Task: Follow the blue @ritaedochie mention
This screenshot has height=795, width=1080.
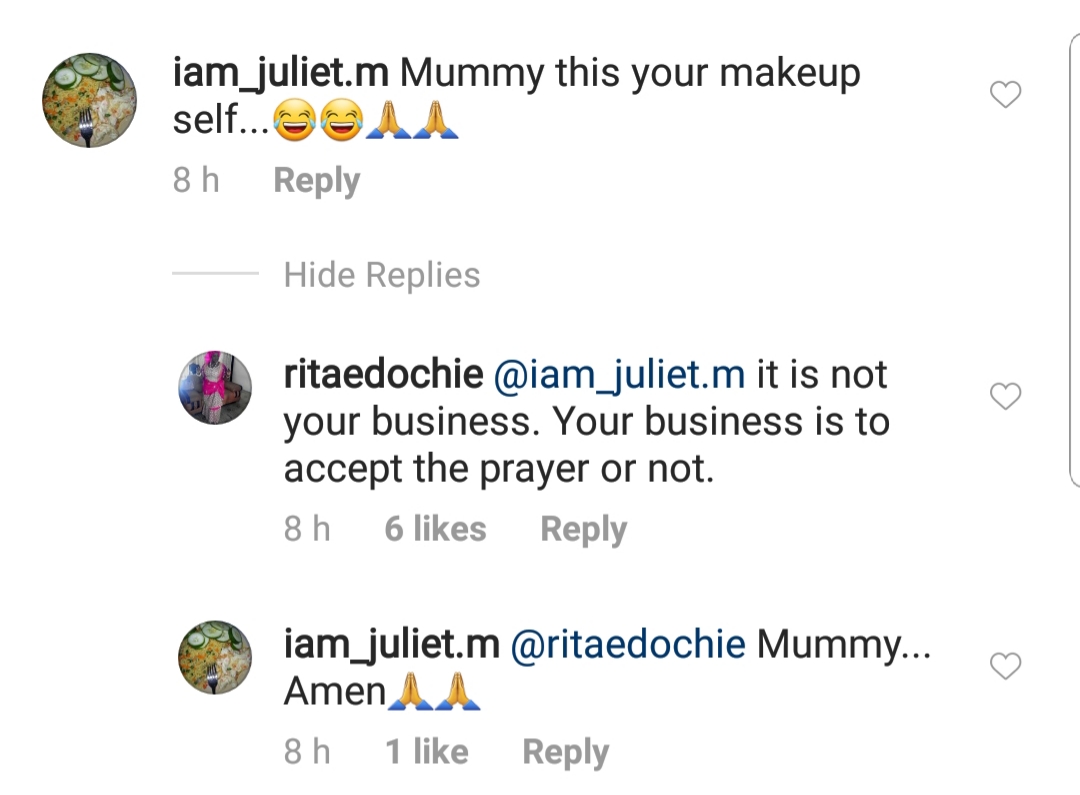Action: pyautogui.click(x=628, y=645)
